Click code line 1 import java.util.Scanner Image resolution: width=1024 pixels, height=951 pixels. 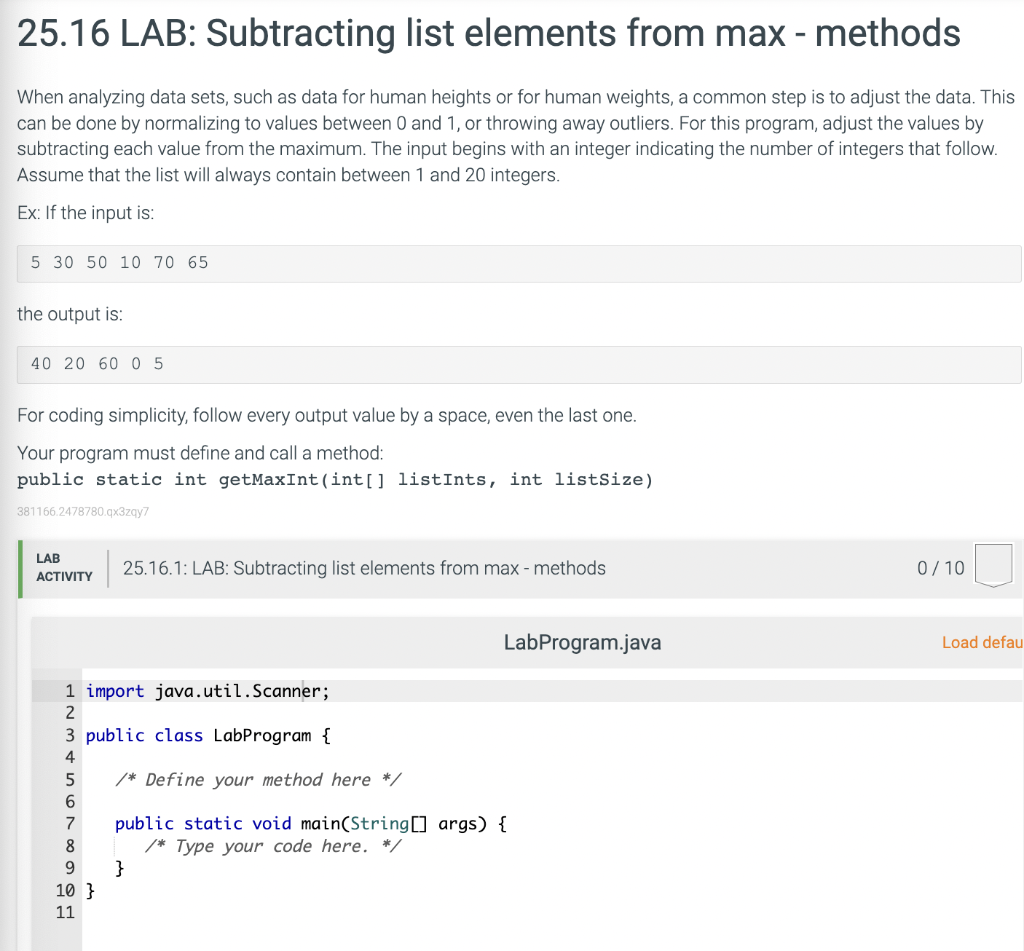(208, 691)
